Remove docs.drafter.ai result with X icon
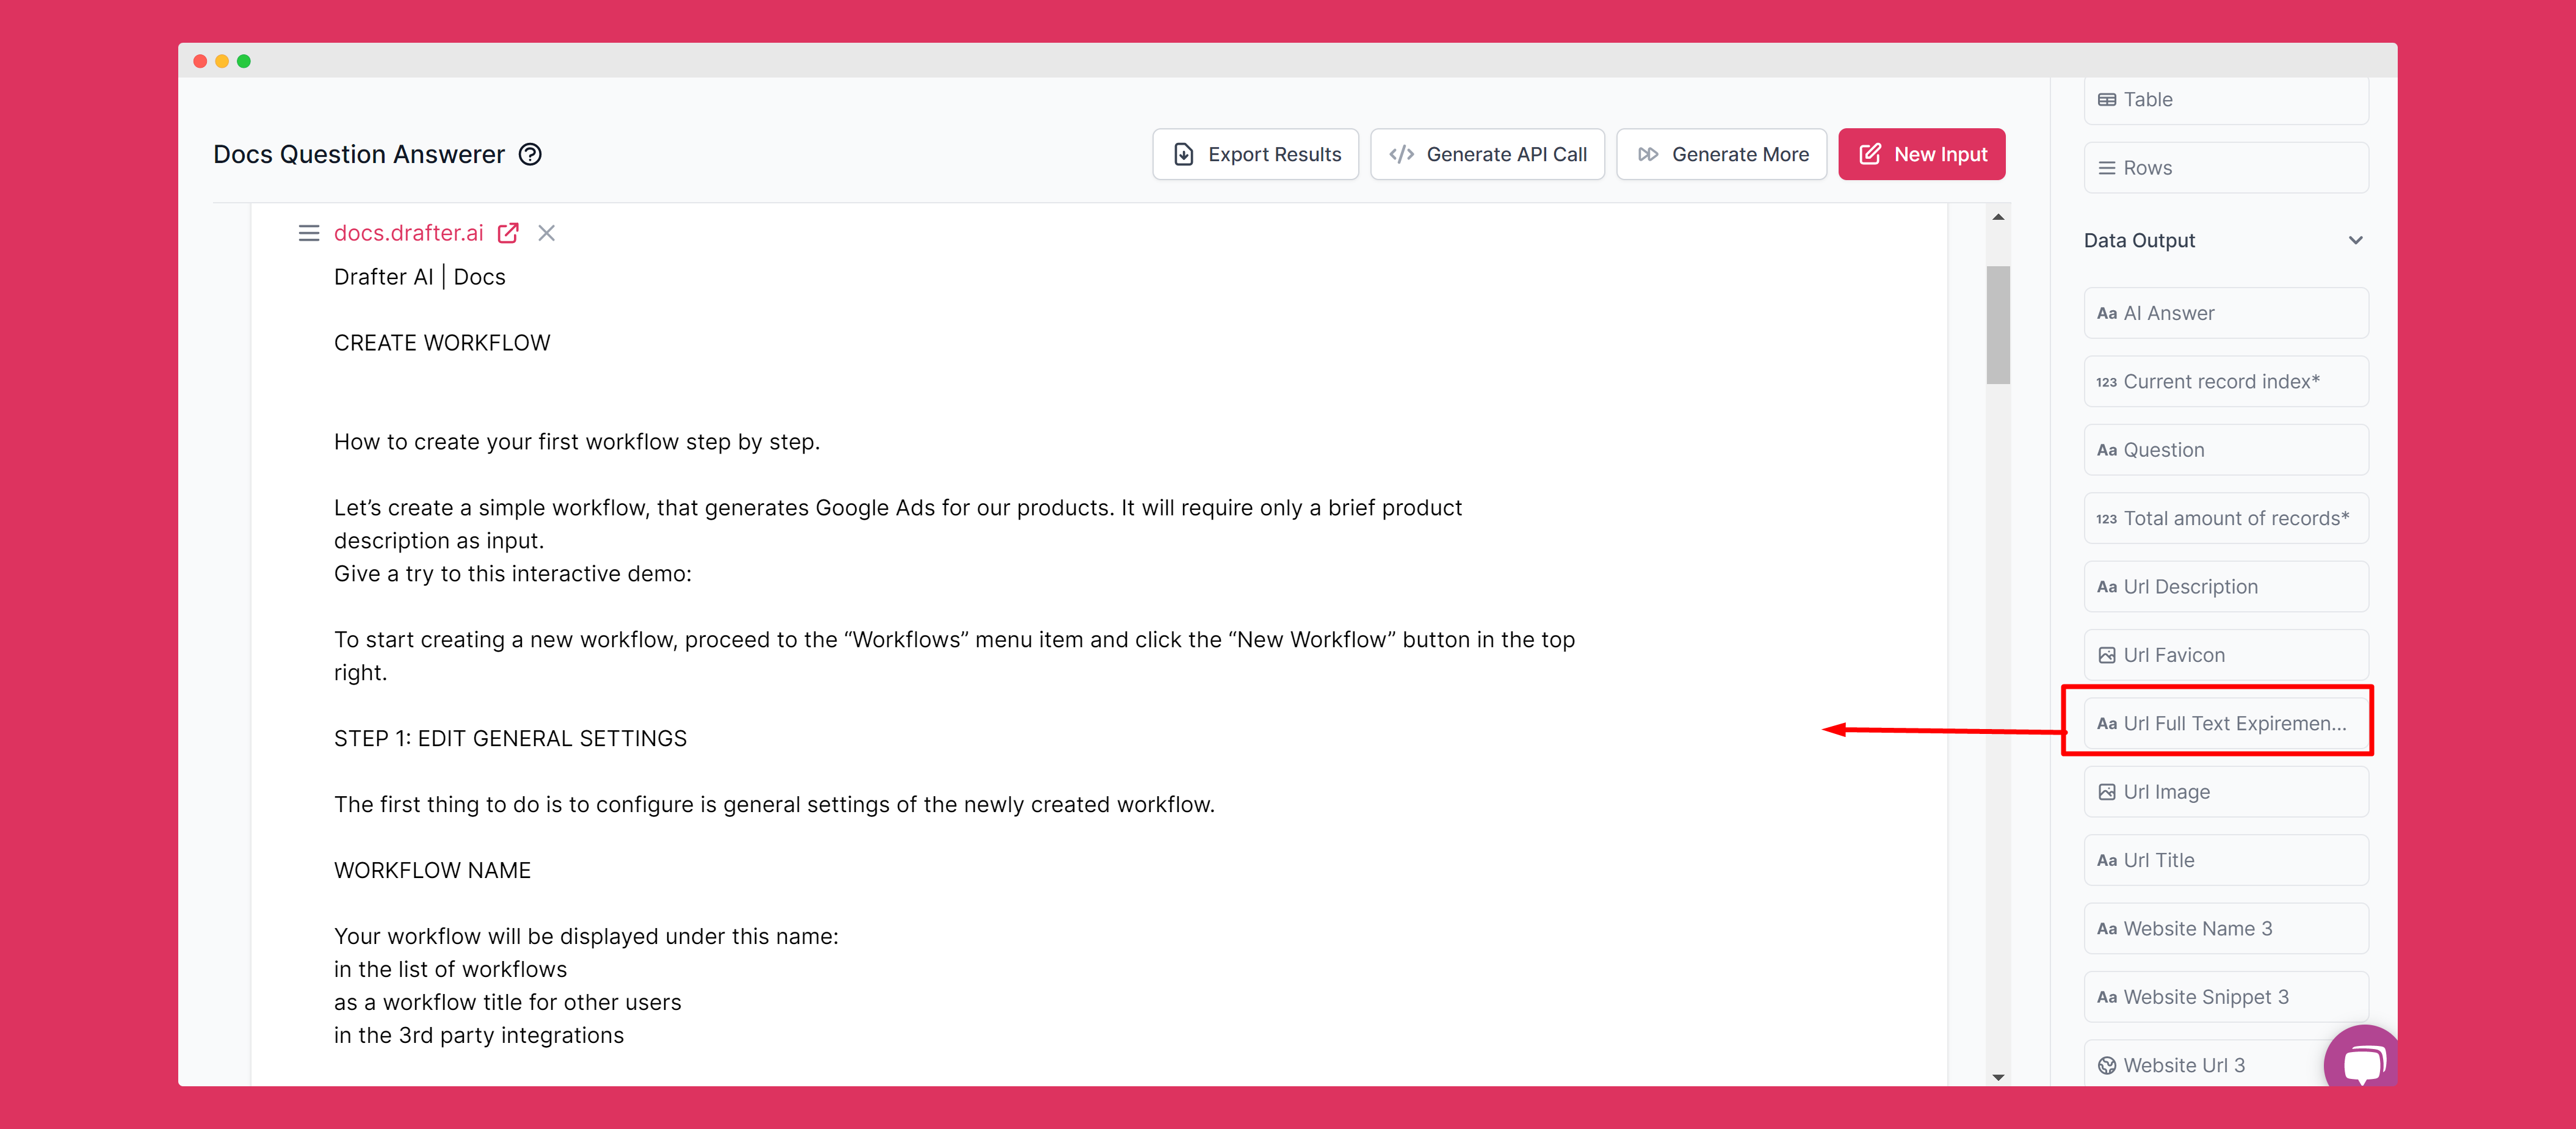 546,233
